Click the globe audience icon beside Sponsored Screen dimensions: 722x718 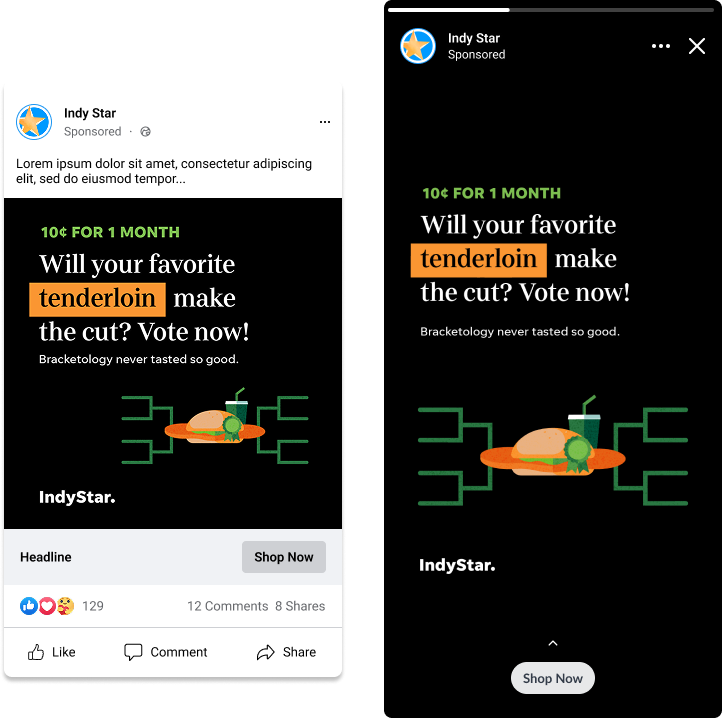[x=146, y=132]
